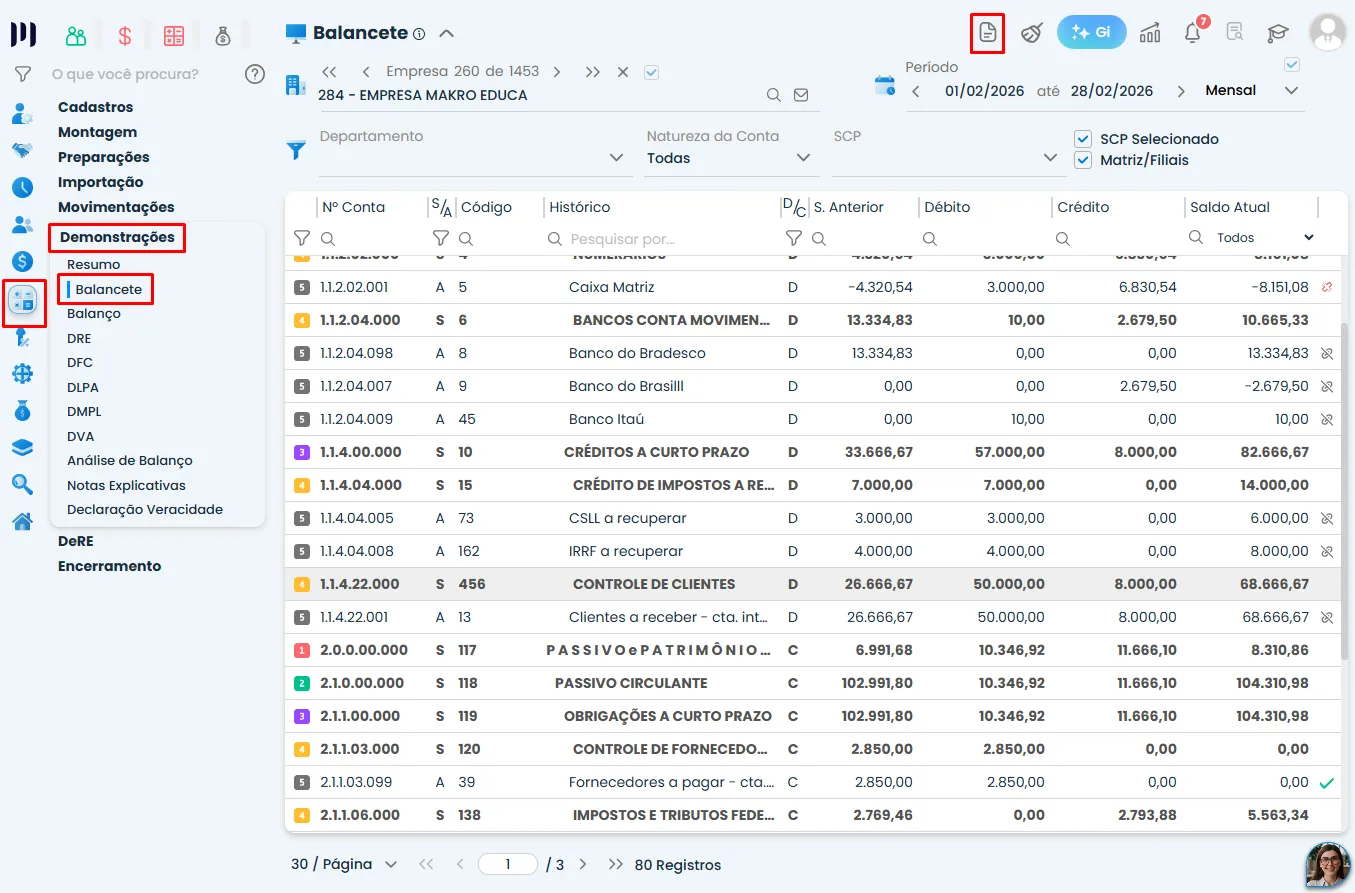Collapse the Balancete header chevron
This screenshot has width=1355, height=893.
[447, 33]
